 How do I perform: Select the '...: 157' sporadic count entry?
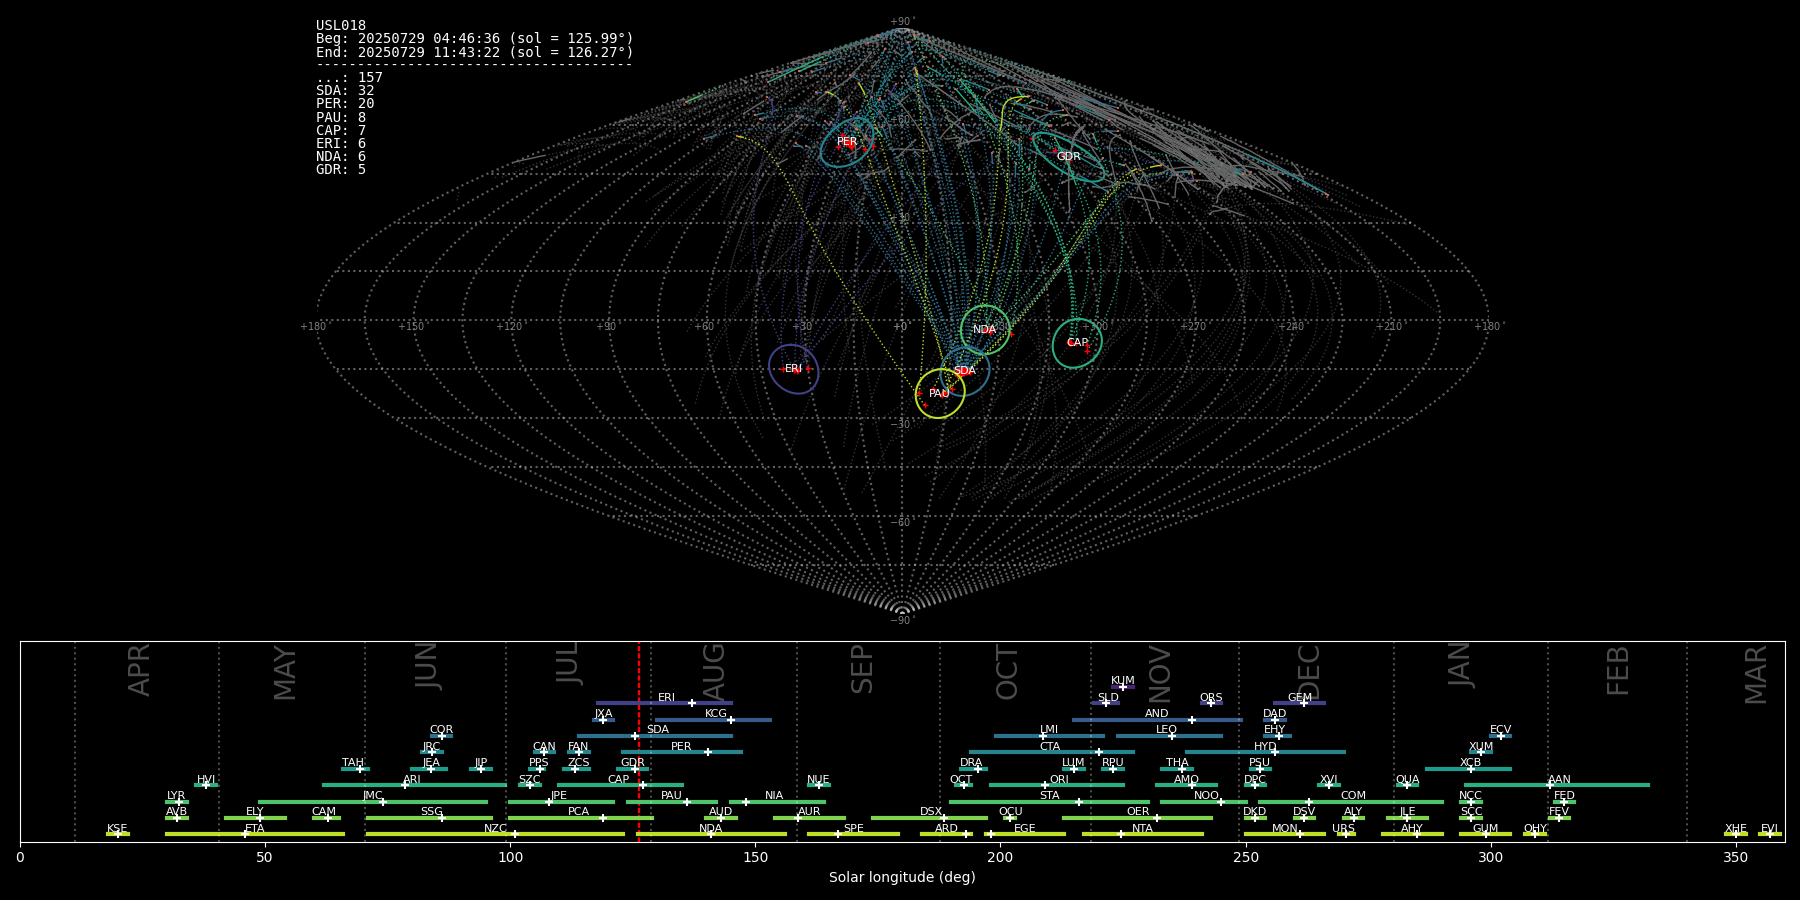(349, 78)
